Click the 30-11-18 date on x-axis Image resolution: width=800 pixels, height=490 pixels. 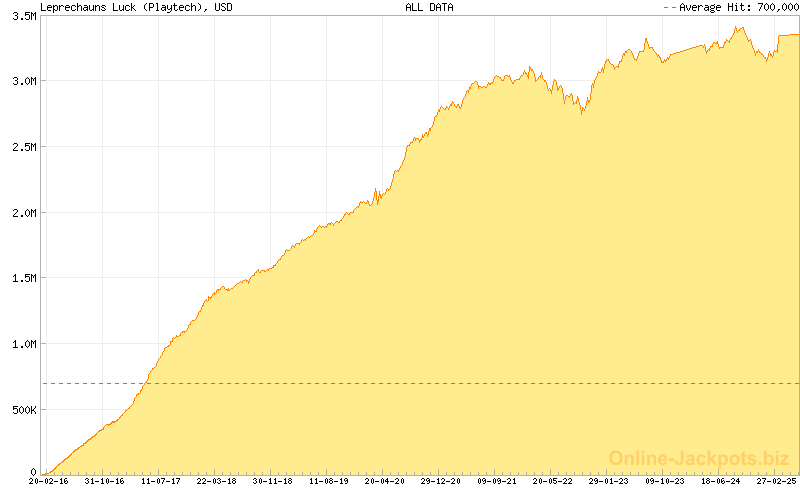(272, 482)
